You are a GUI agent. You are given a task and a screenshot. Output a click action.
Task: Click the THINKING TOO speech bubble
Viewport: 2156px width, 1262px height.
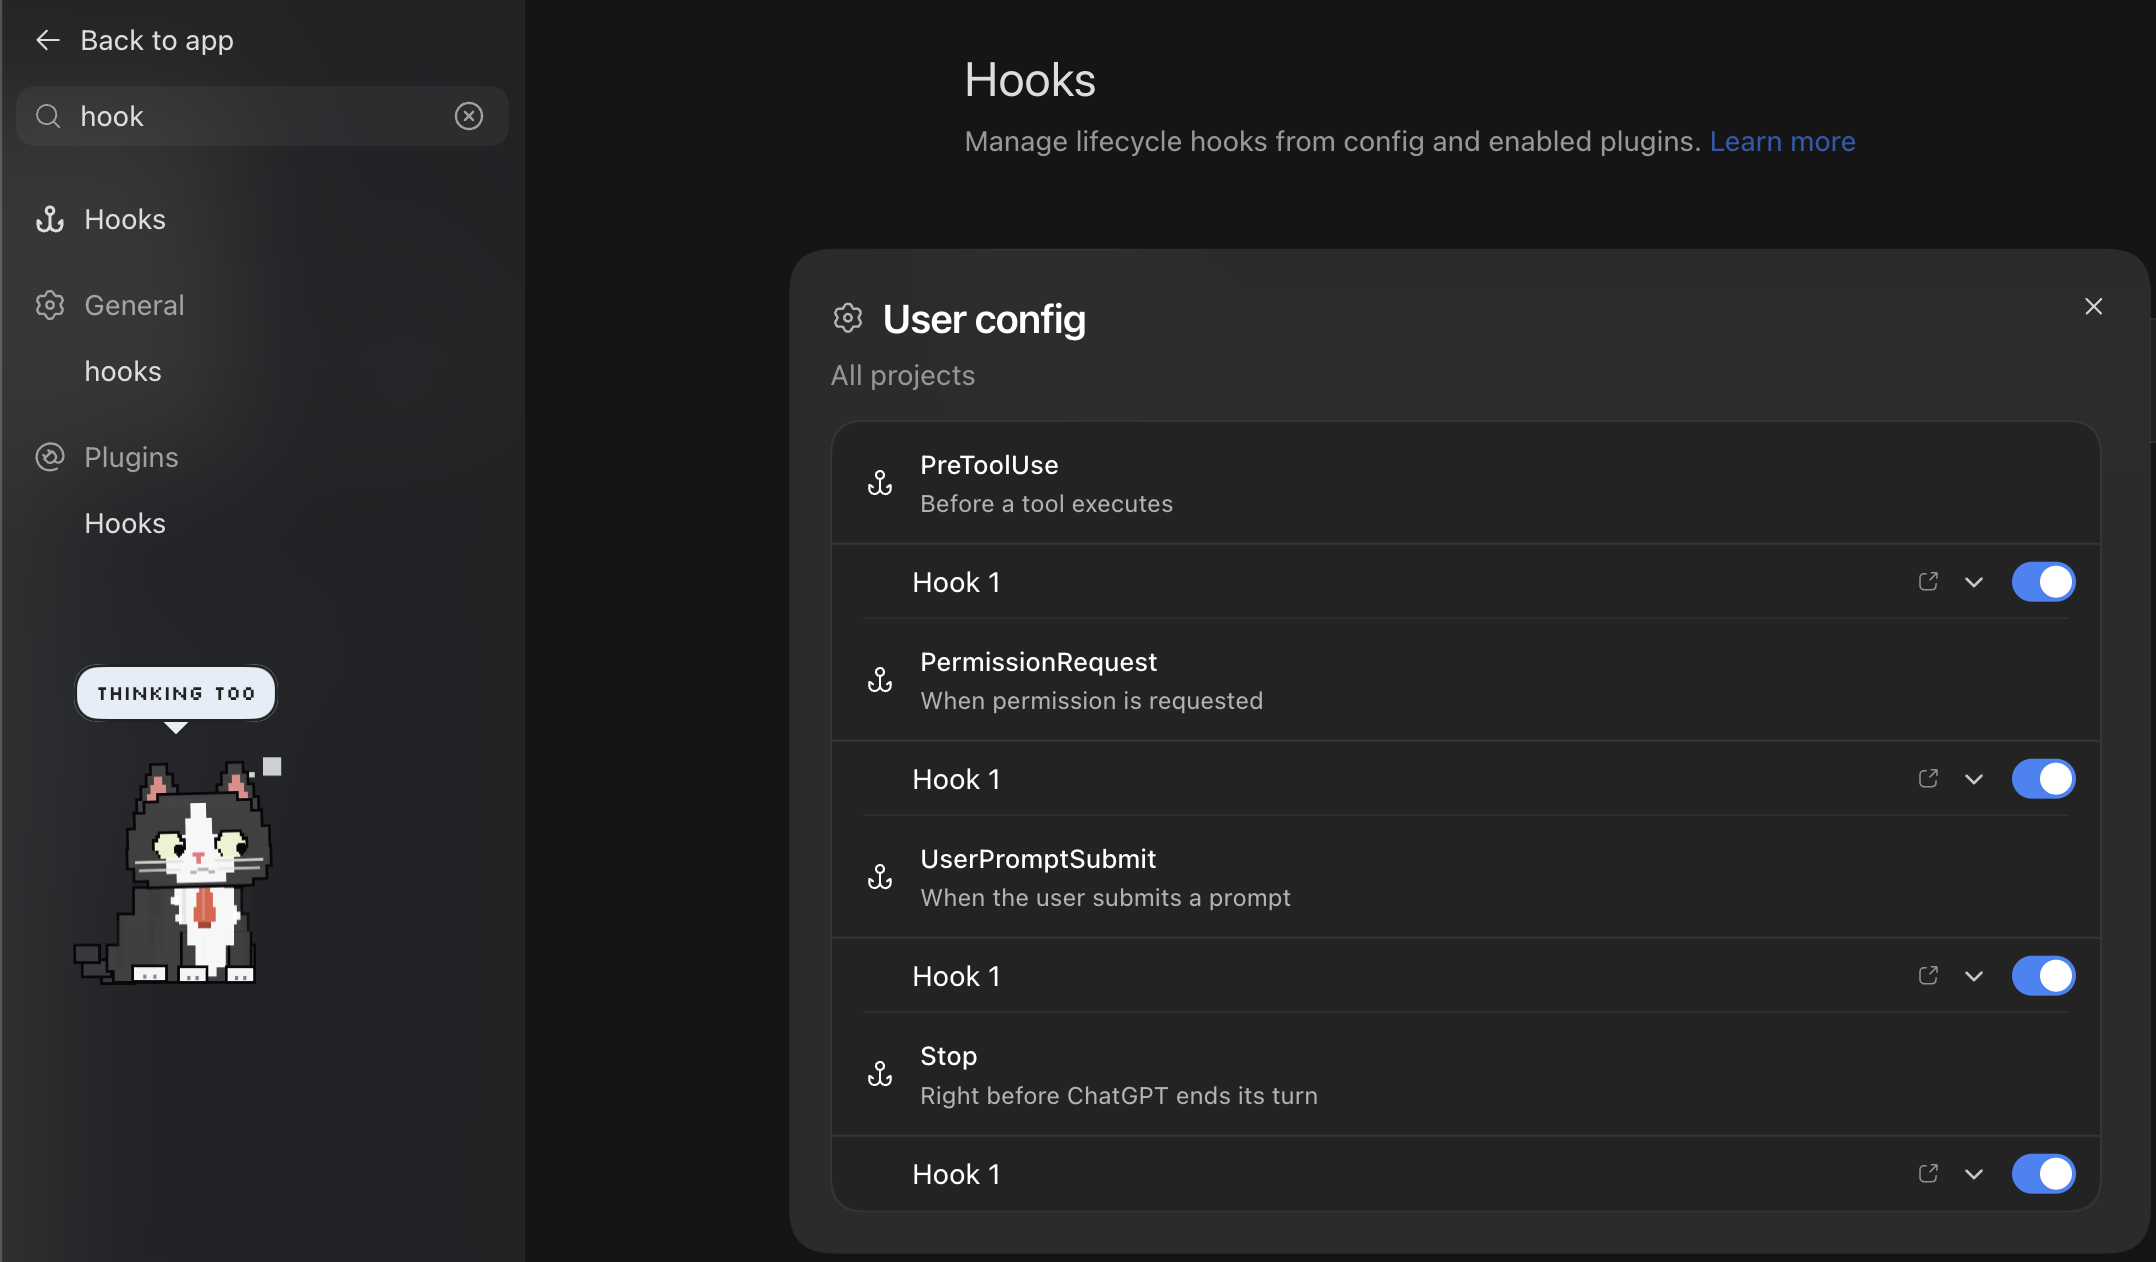[176, 693]
